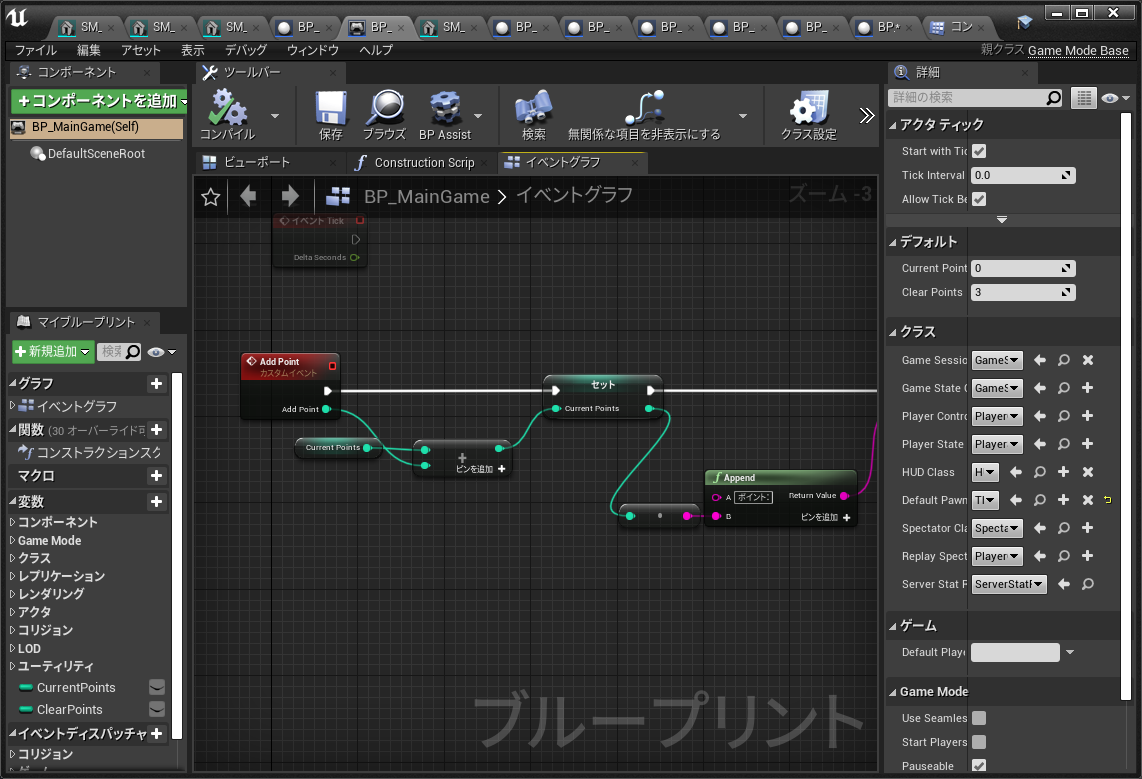Open Player State class dropdown
The image size is (1142, 779).
(997, 444)
